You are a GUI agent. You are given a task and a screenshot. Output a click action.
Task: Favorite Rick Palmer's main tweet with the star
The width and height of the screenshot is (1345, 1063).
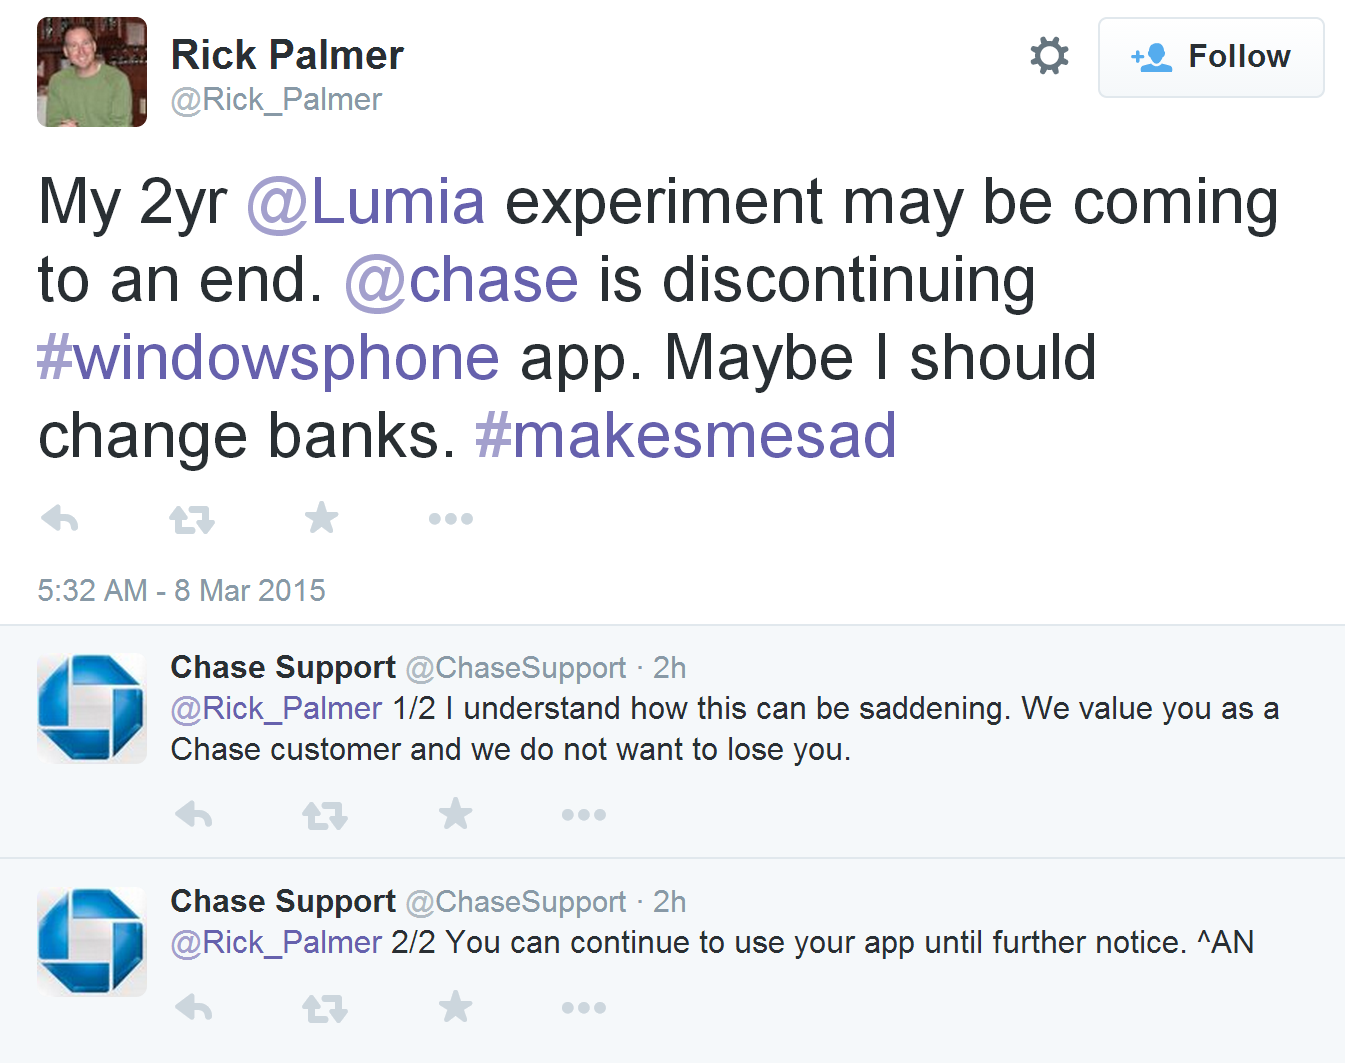click(x=321, y=518)
